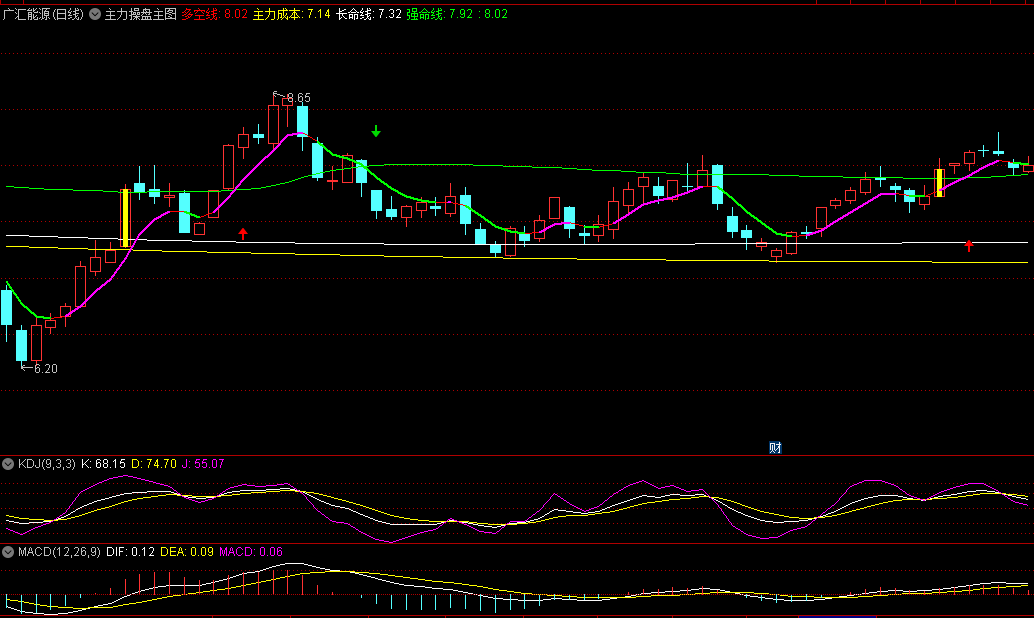Click the blue 财 financial marker
This screenshot has height=618, width=1034.
pos(774,447)
